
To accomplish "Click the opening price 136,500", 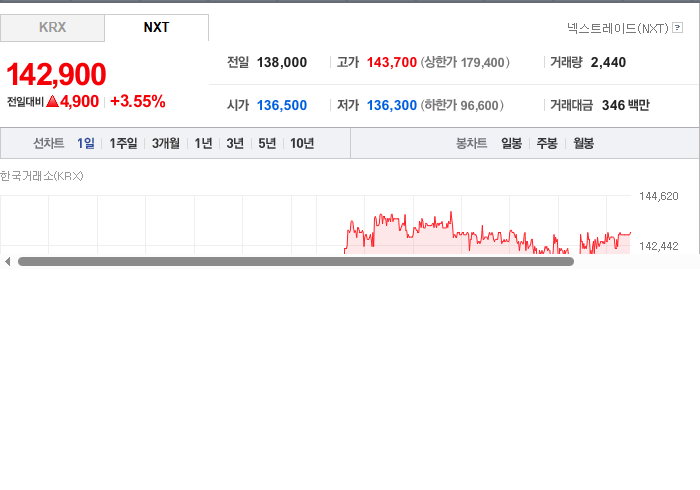I will pyautogui.click(x=282, y=105).
